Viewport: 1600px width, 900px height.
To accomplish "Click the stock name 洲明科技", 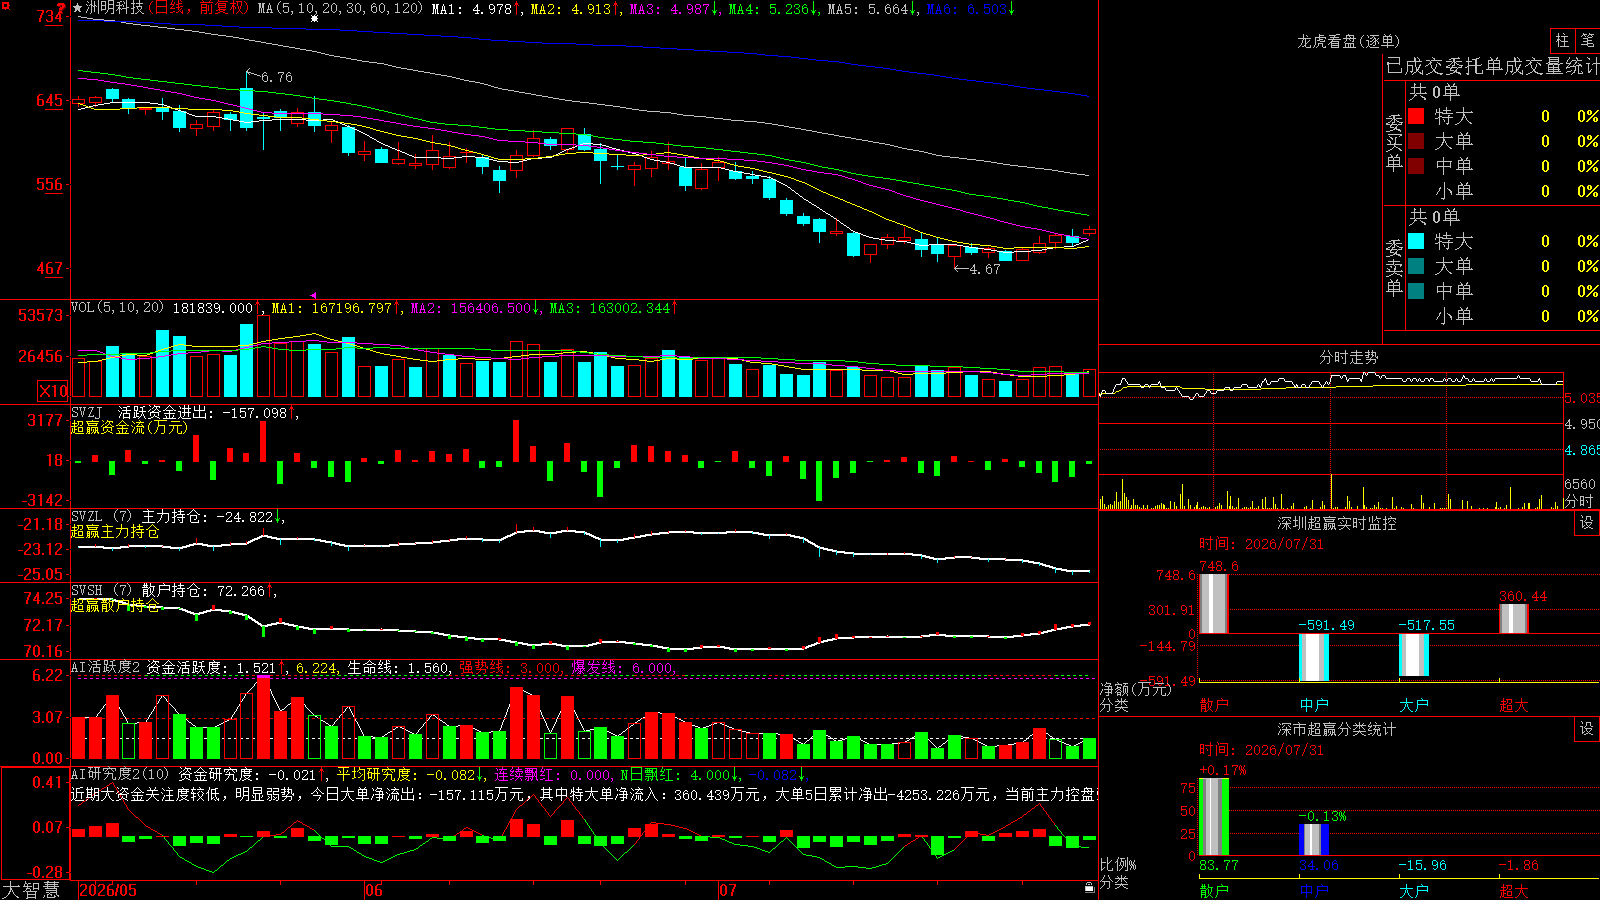I will click(114, 8).
